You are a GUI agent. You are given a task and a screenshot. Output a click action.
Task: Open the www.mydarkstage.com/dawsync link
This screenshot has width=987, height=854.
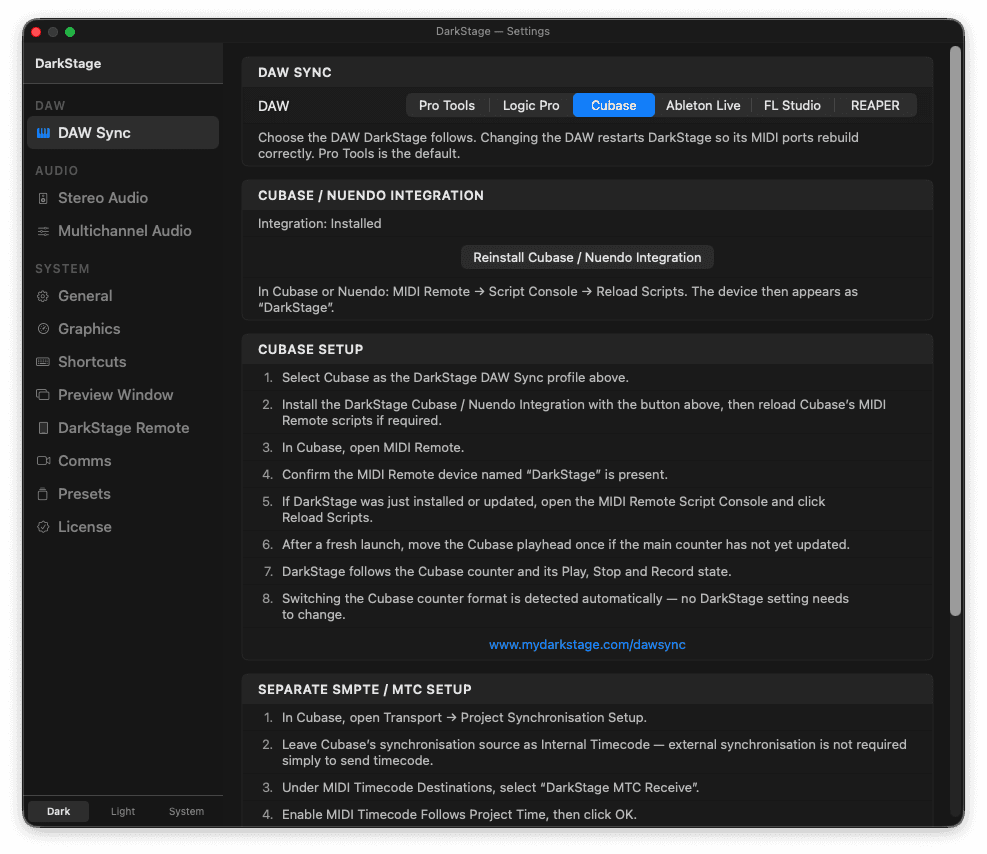[x=587, y=644]
